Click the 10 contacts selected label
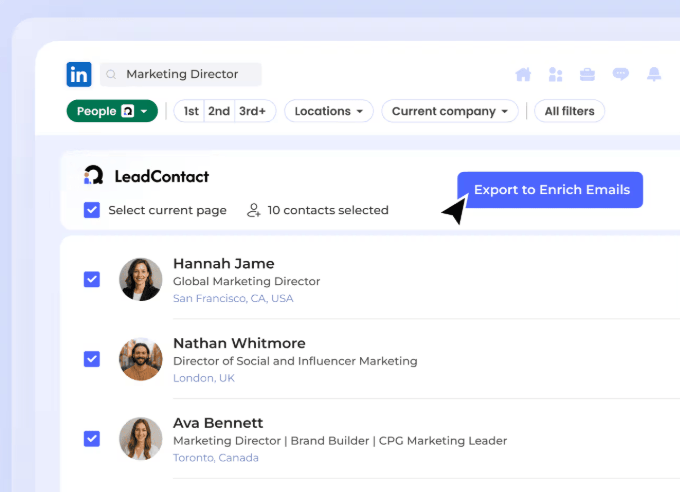The width and height of the screenshot is (680, 492). pyautogui.click(x=328, y=210)
